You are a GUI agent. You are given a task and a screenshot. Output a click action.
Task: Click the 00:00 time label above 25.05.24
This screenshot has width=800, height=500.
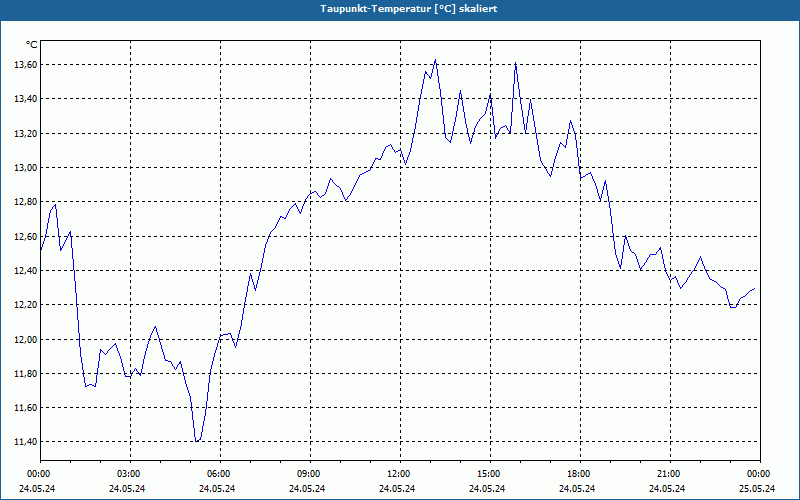point(760,474)
